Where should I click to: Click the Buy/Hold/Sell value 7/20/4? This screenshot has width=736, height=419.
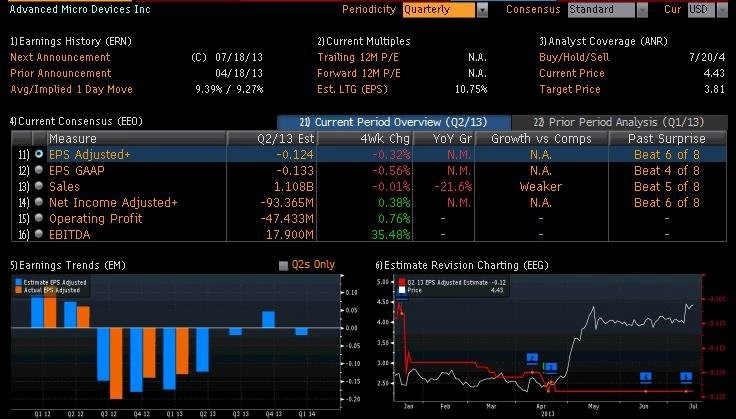pyautogui.click(x=708, y=57)
